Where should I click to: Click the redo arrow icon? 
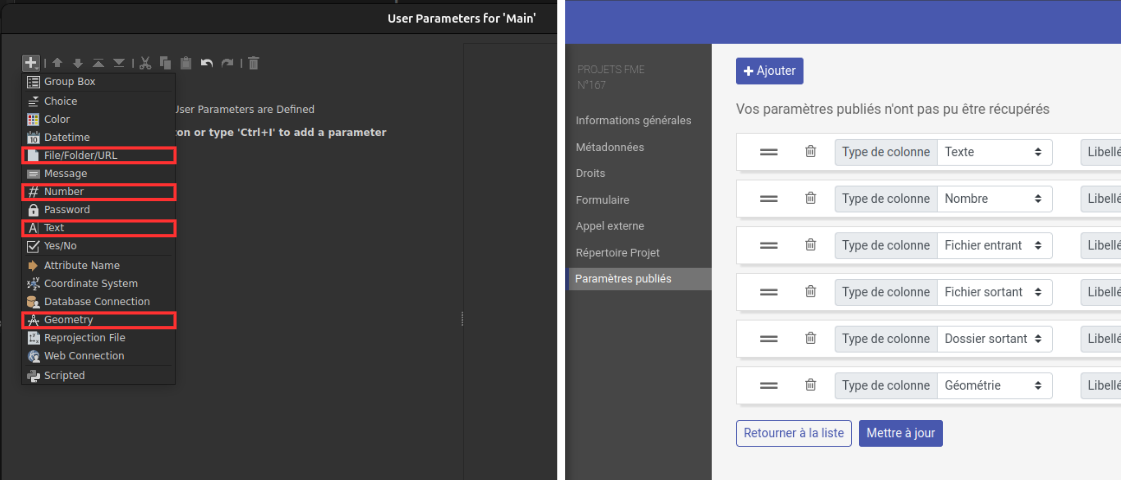click(x=227, y=63)
